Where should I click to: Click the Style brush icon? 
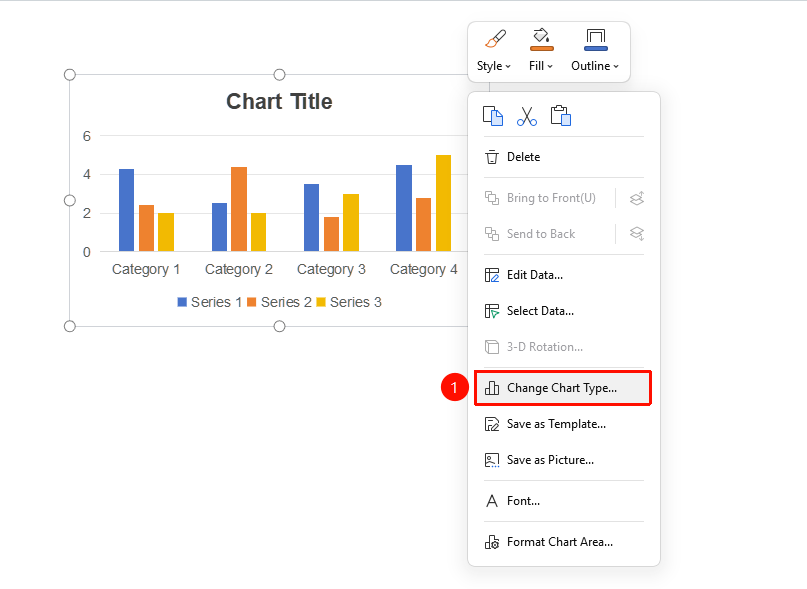(495, 39)
